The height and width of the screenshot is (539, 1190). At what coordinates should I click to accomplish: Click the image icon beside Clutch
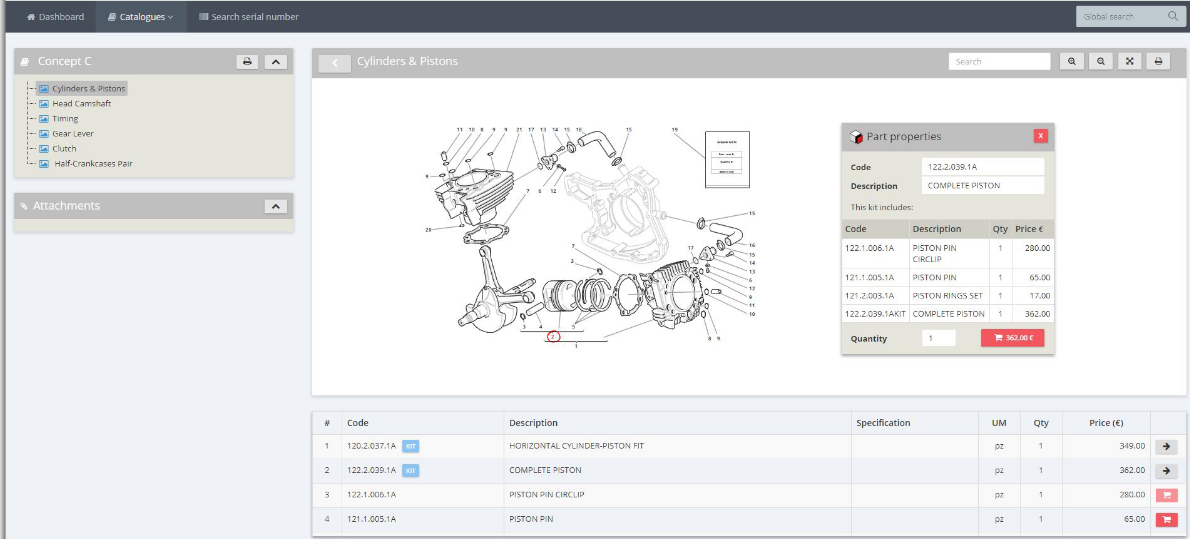coord(44,149)
